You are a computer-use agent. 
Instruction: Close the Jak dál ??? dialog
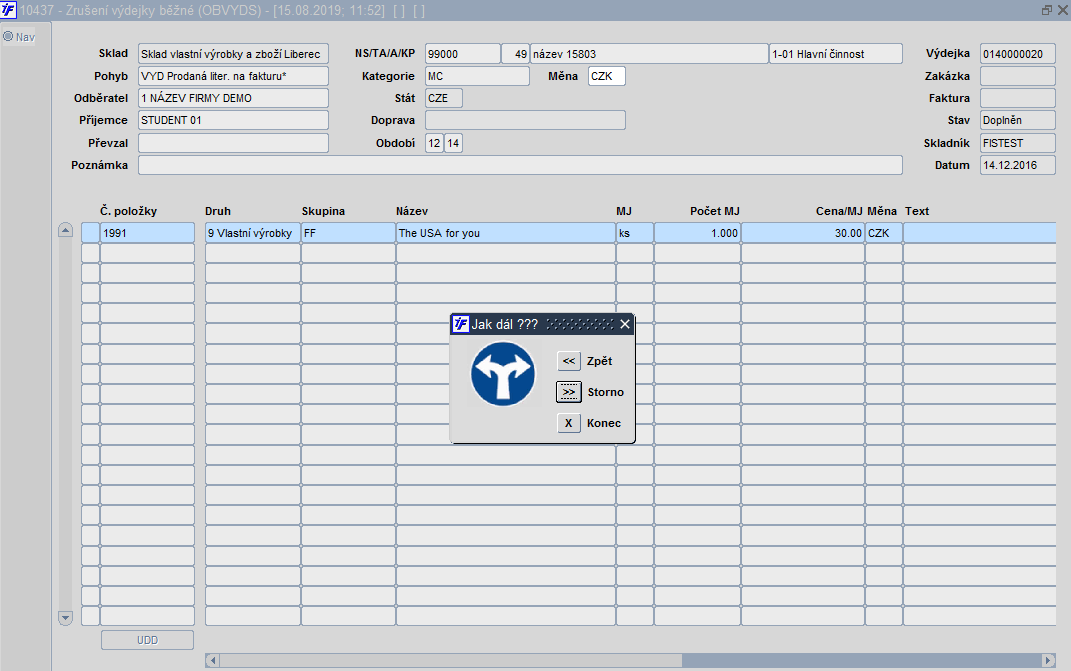click(624, 324)
